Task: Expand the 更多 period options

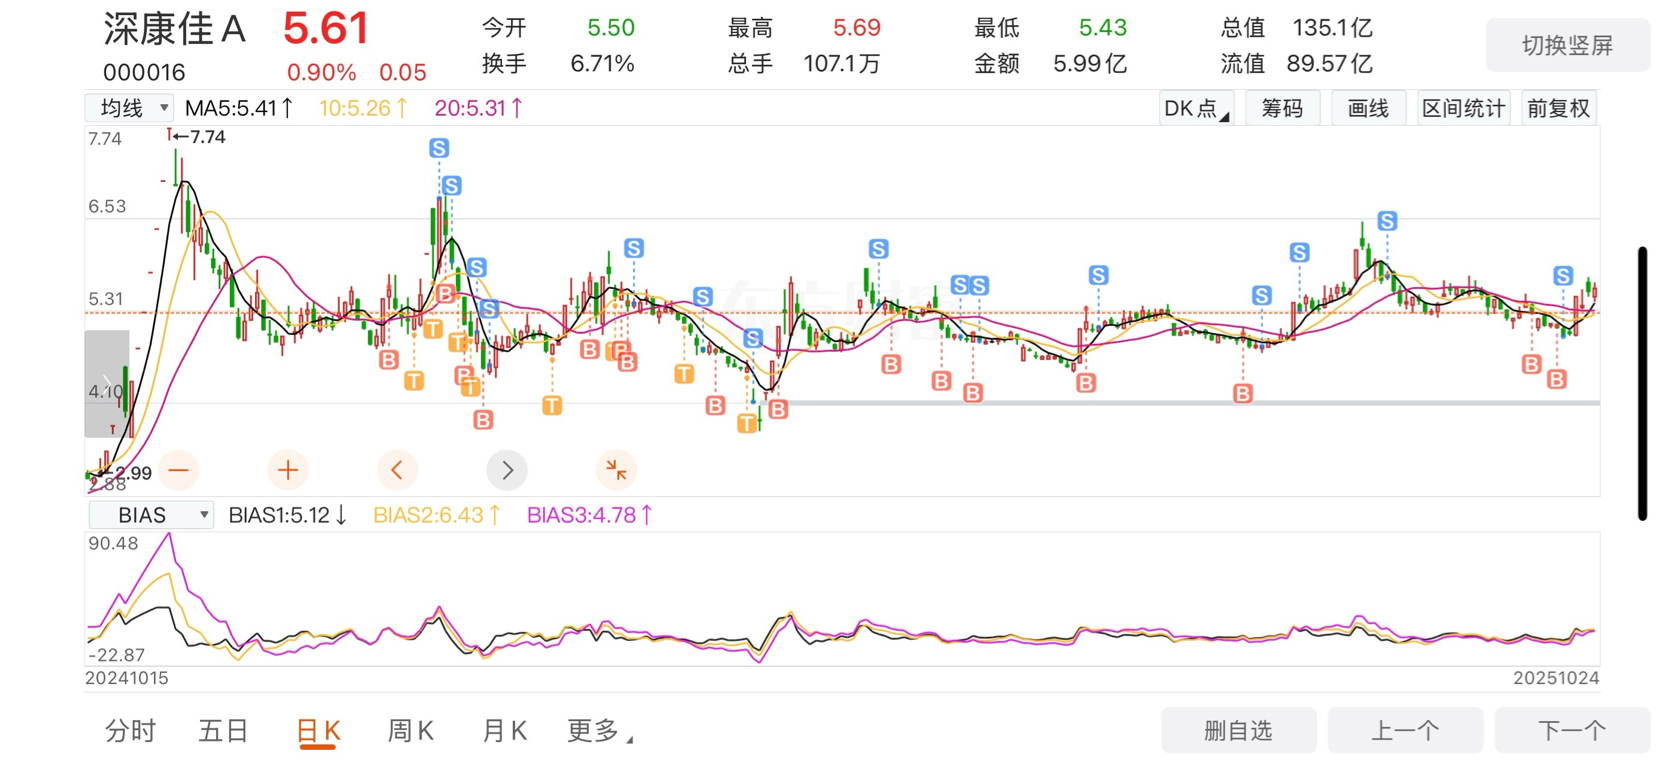Action: coord(600,731)
